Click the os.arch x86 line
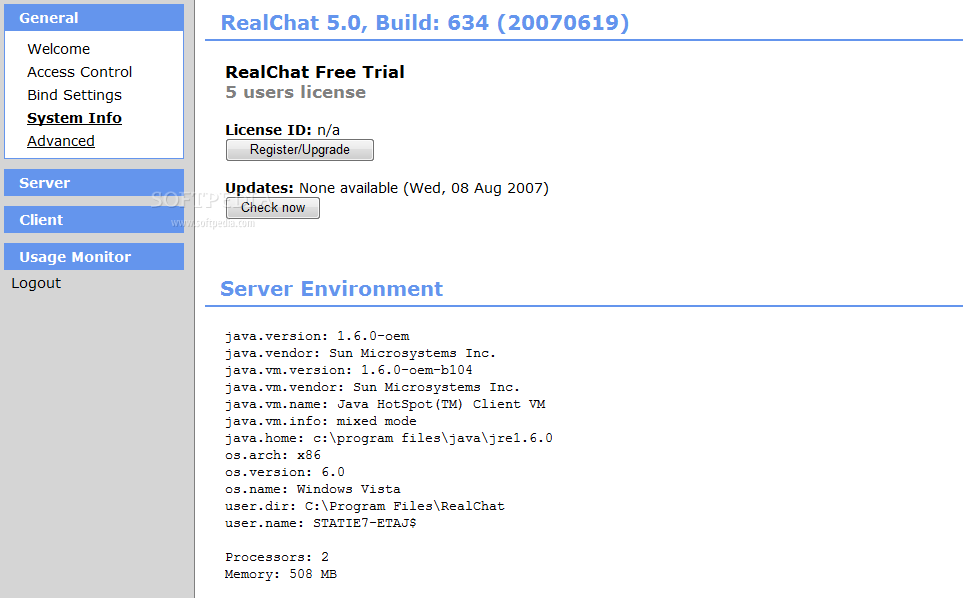The image size is (968, 598). coord(273,455)
